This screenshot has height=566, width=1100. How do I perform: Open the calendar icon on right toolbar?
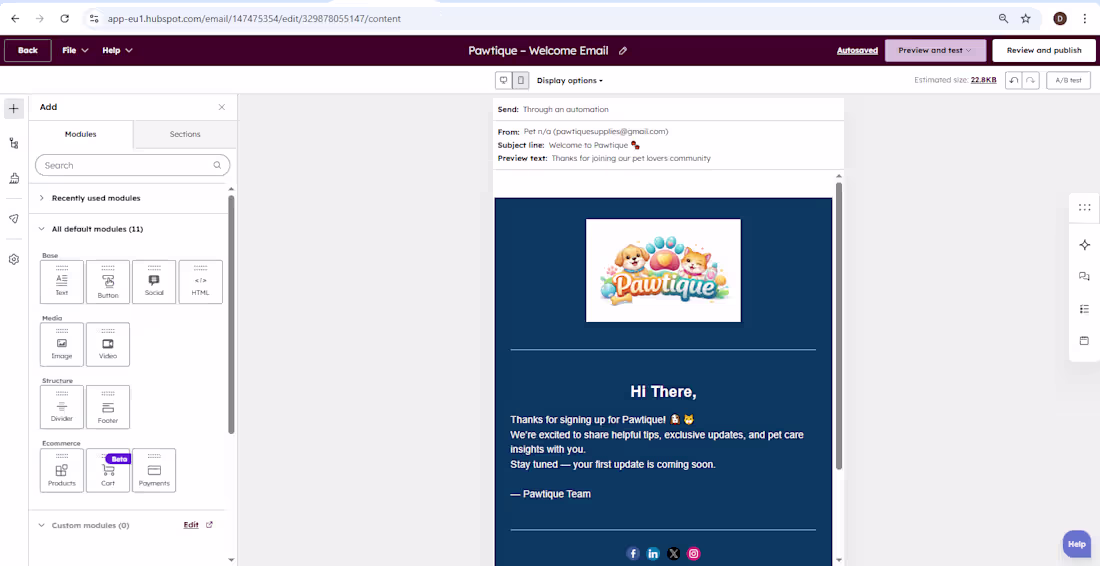pos(1085,341)
